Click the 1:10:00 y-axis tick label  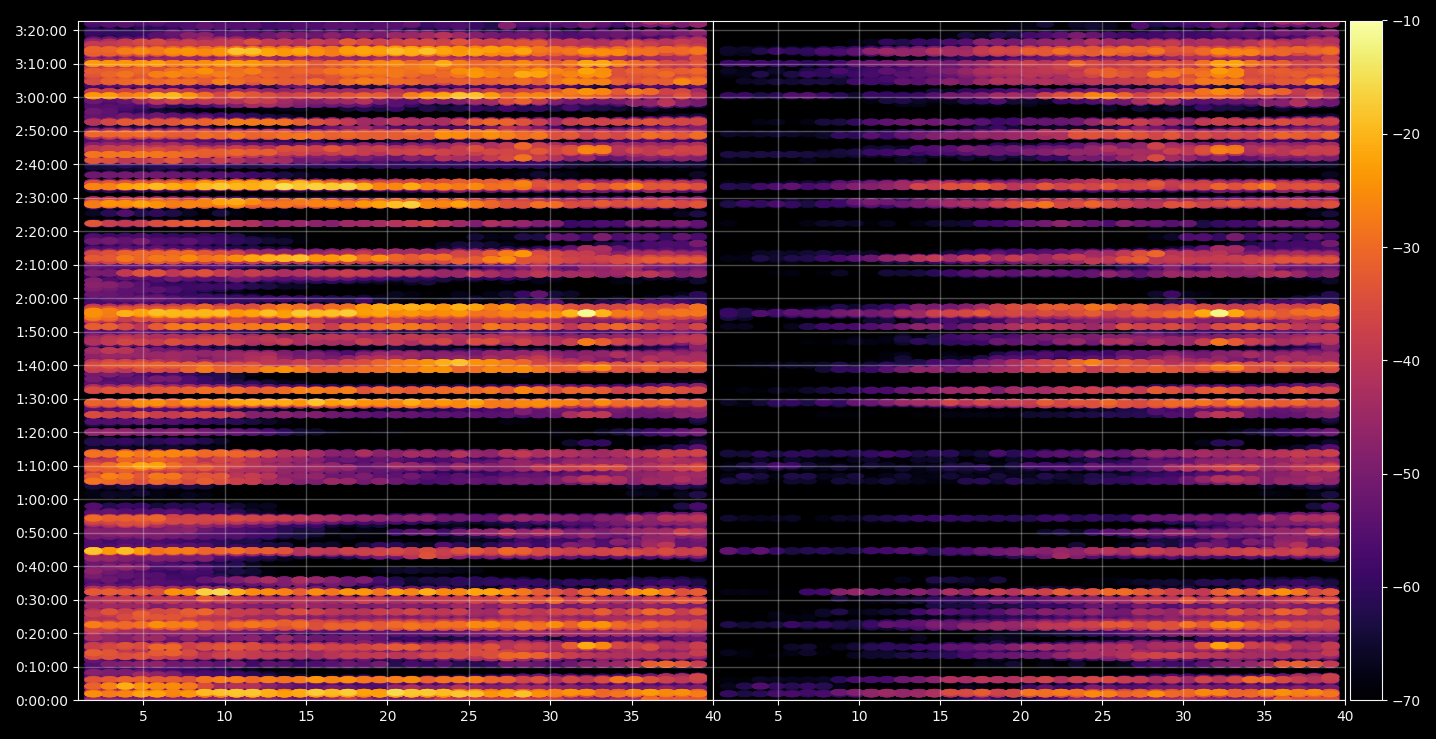(41, 466)
